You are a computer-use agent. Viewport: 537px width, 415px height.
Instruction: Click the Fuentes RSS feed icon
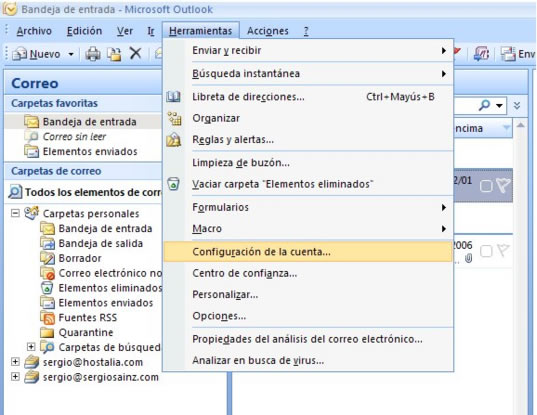pyautogui.click(x=47, y=317)
